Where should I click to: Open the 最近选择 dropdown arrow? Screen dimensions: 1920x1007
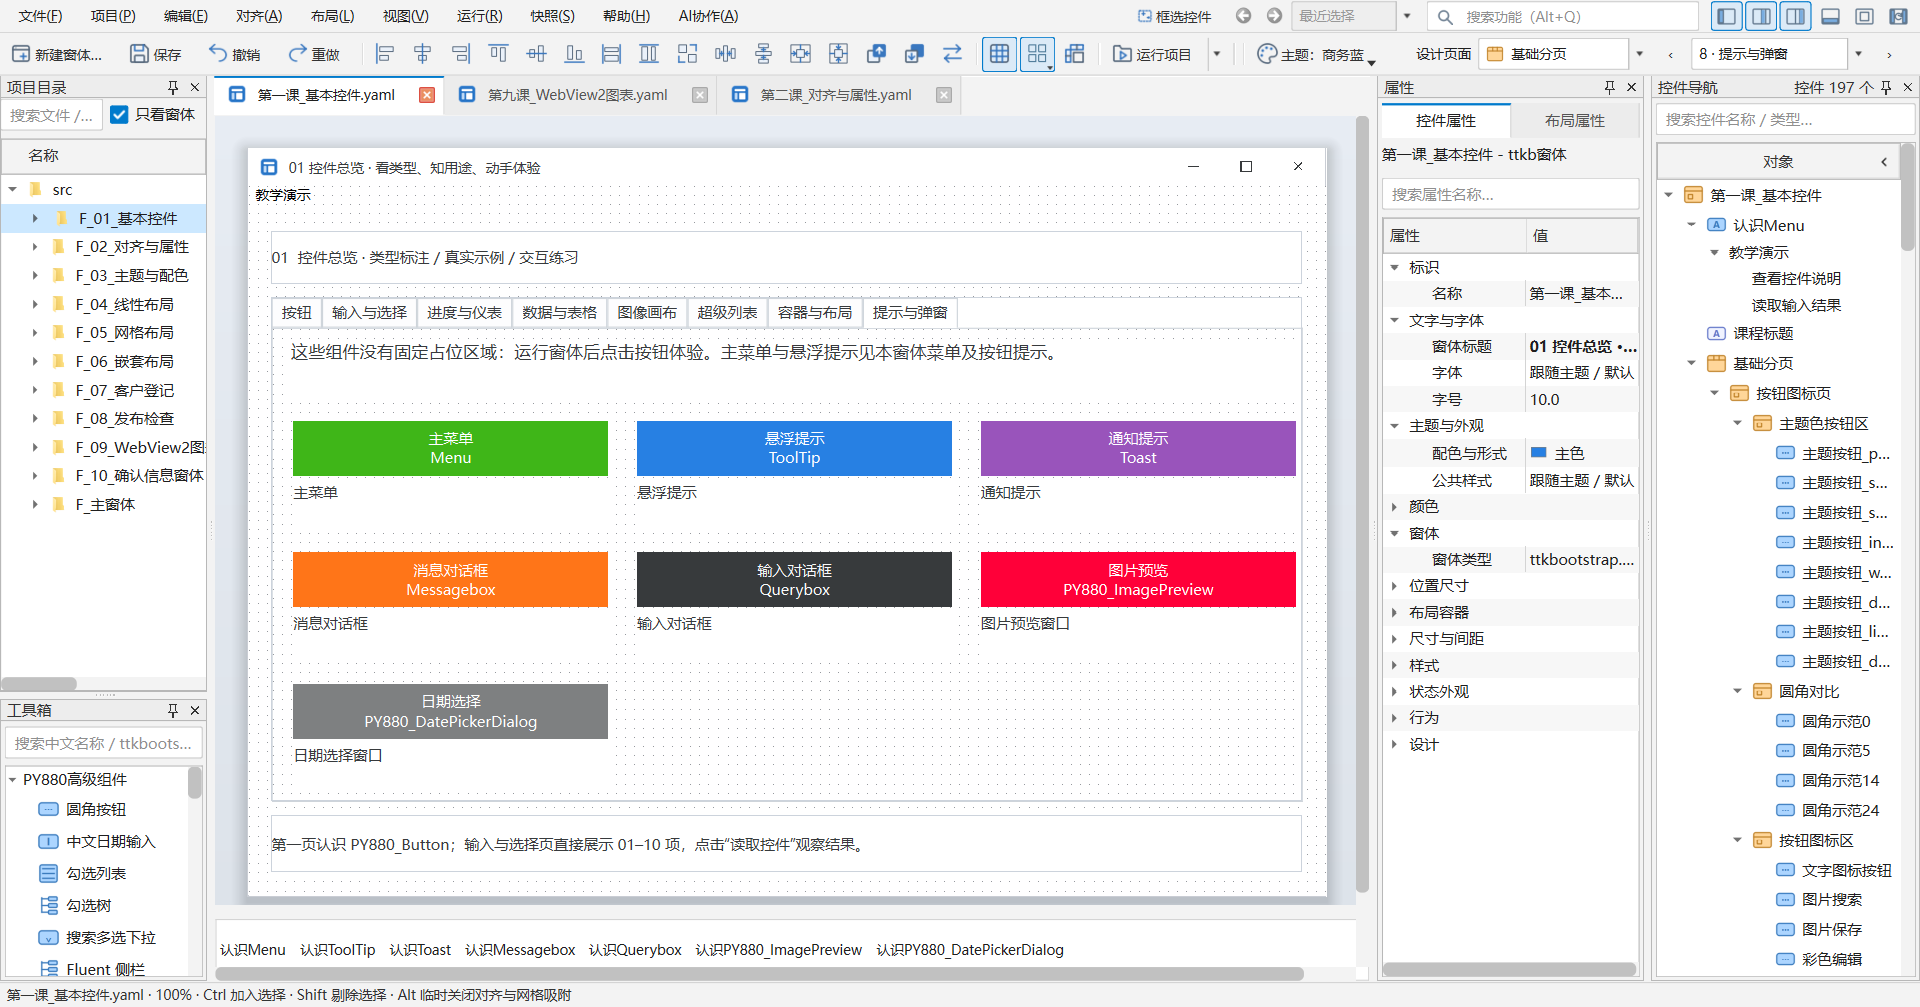(1407, 16)
